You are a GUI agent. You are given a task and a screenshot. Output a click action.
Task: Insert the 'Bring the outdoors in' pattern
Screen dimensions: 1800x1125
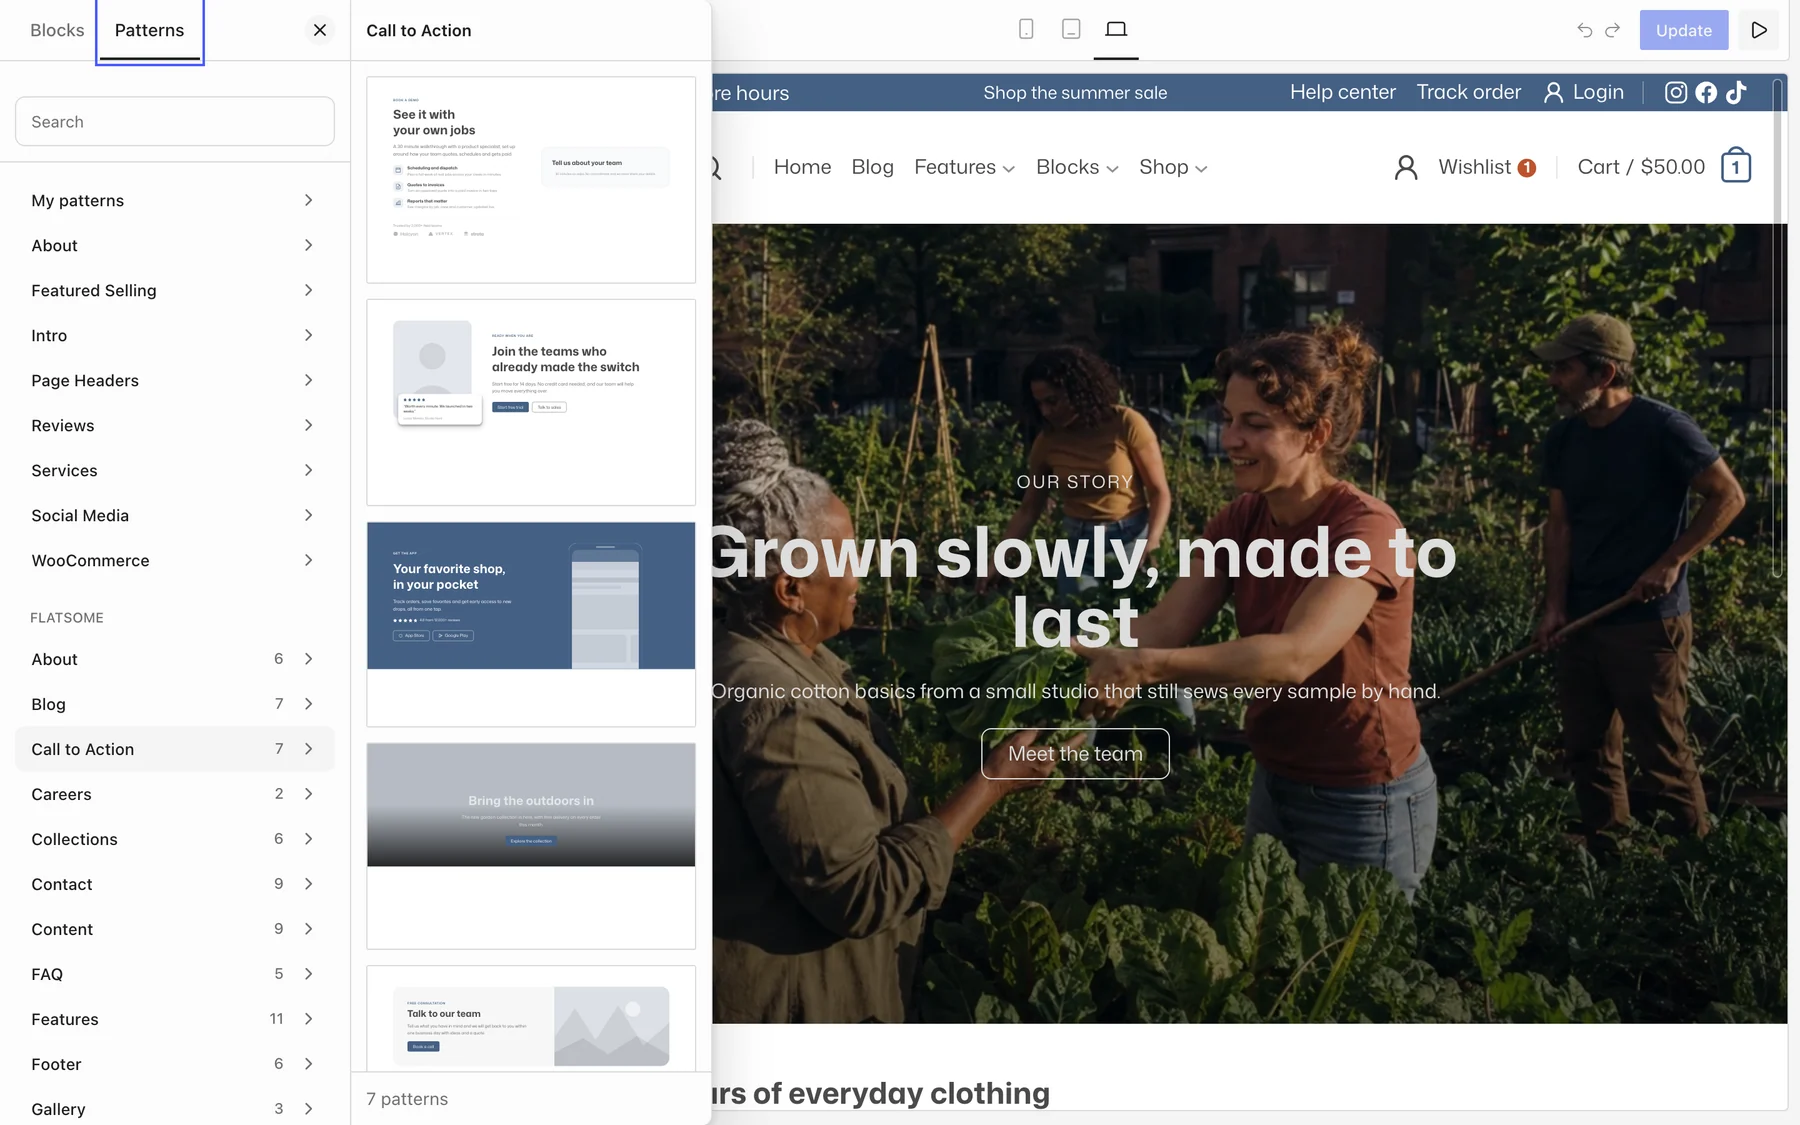click(531, 846)
